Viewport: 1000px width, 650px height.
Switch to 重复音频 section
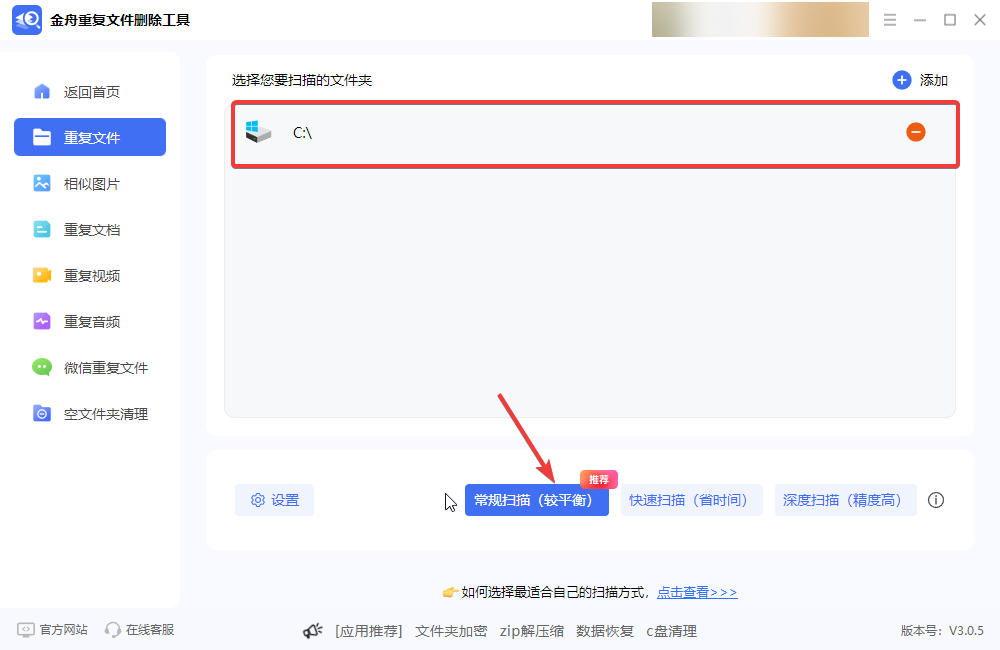coord(90,321)
